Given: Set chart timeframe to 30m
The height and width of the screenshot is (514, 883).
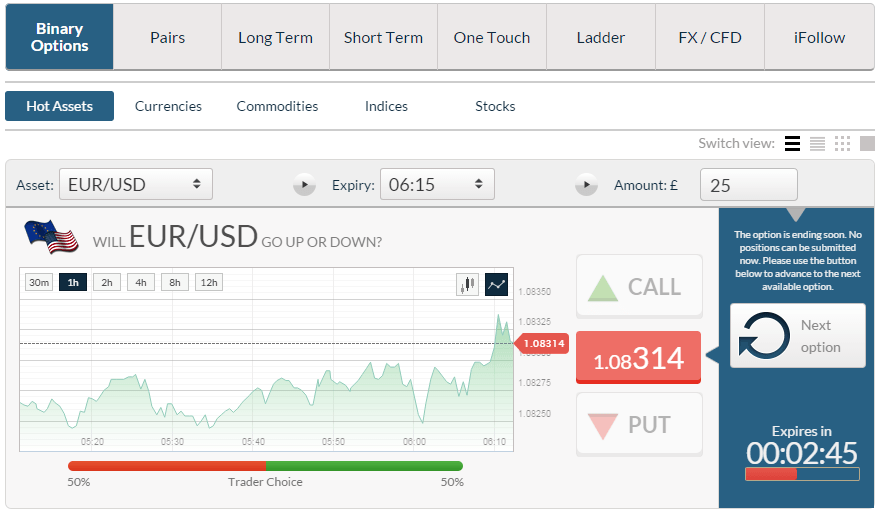Looking at the screenshot, I should [x=39, y=282].
